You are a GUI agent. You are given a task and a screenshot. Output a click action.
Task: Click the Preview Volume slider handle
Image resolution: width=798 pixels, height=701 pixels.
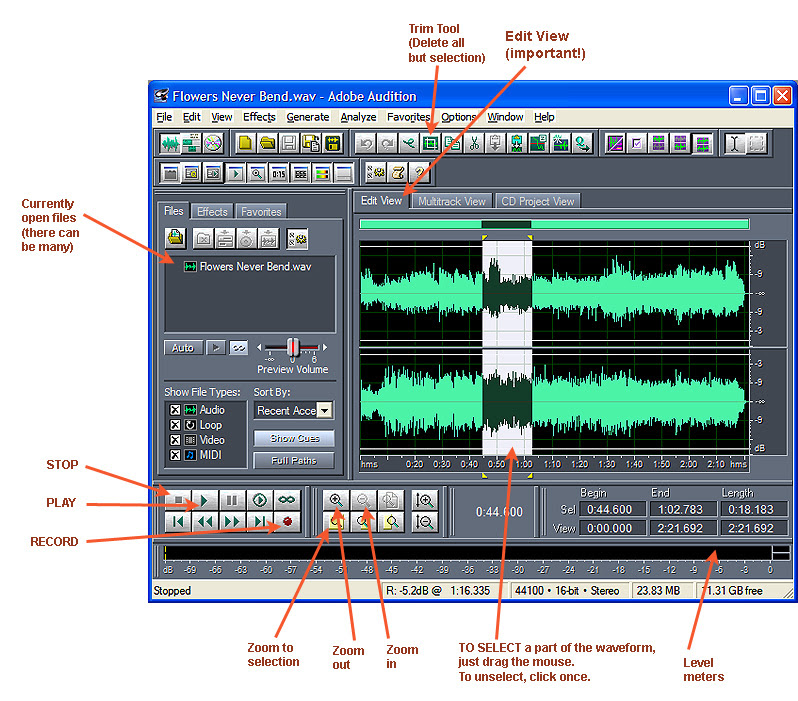click(293, 347)
